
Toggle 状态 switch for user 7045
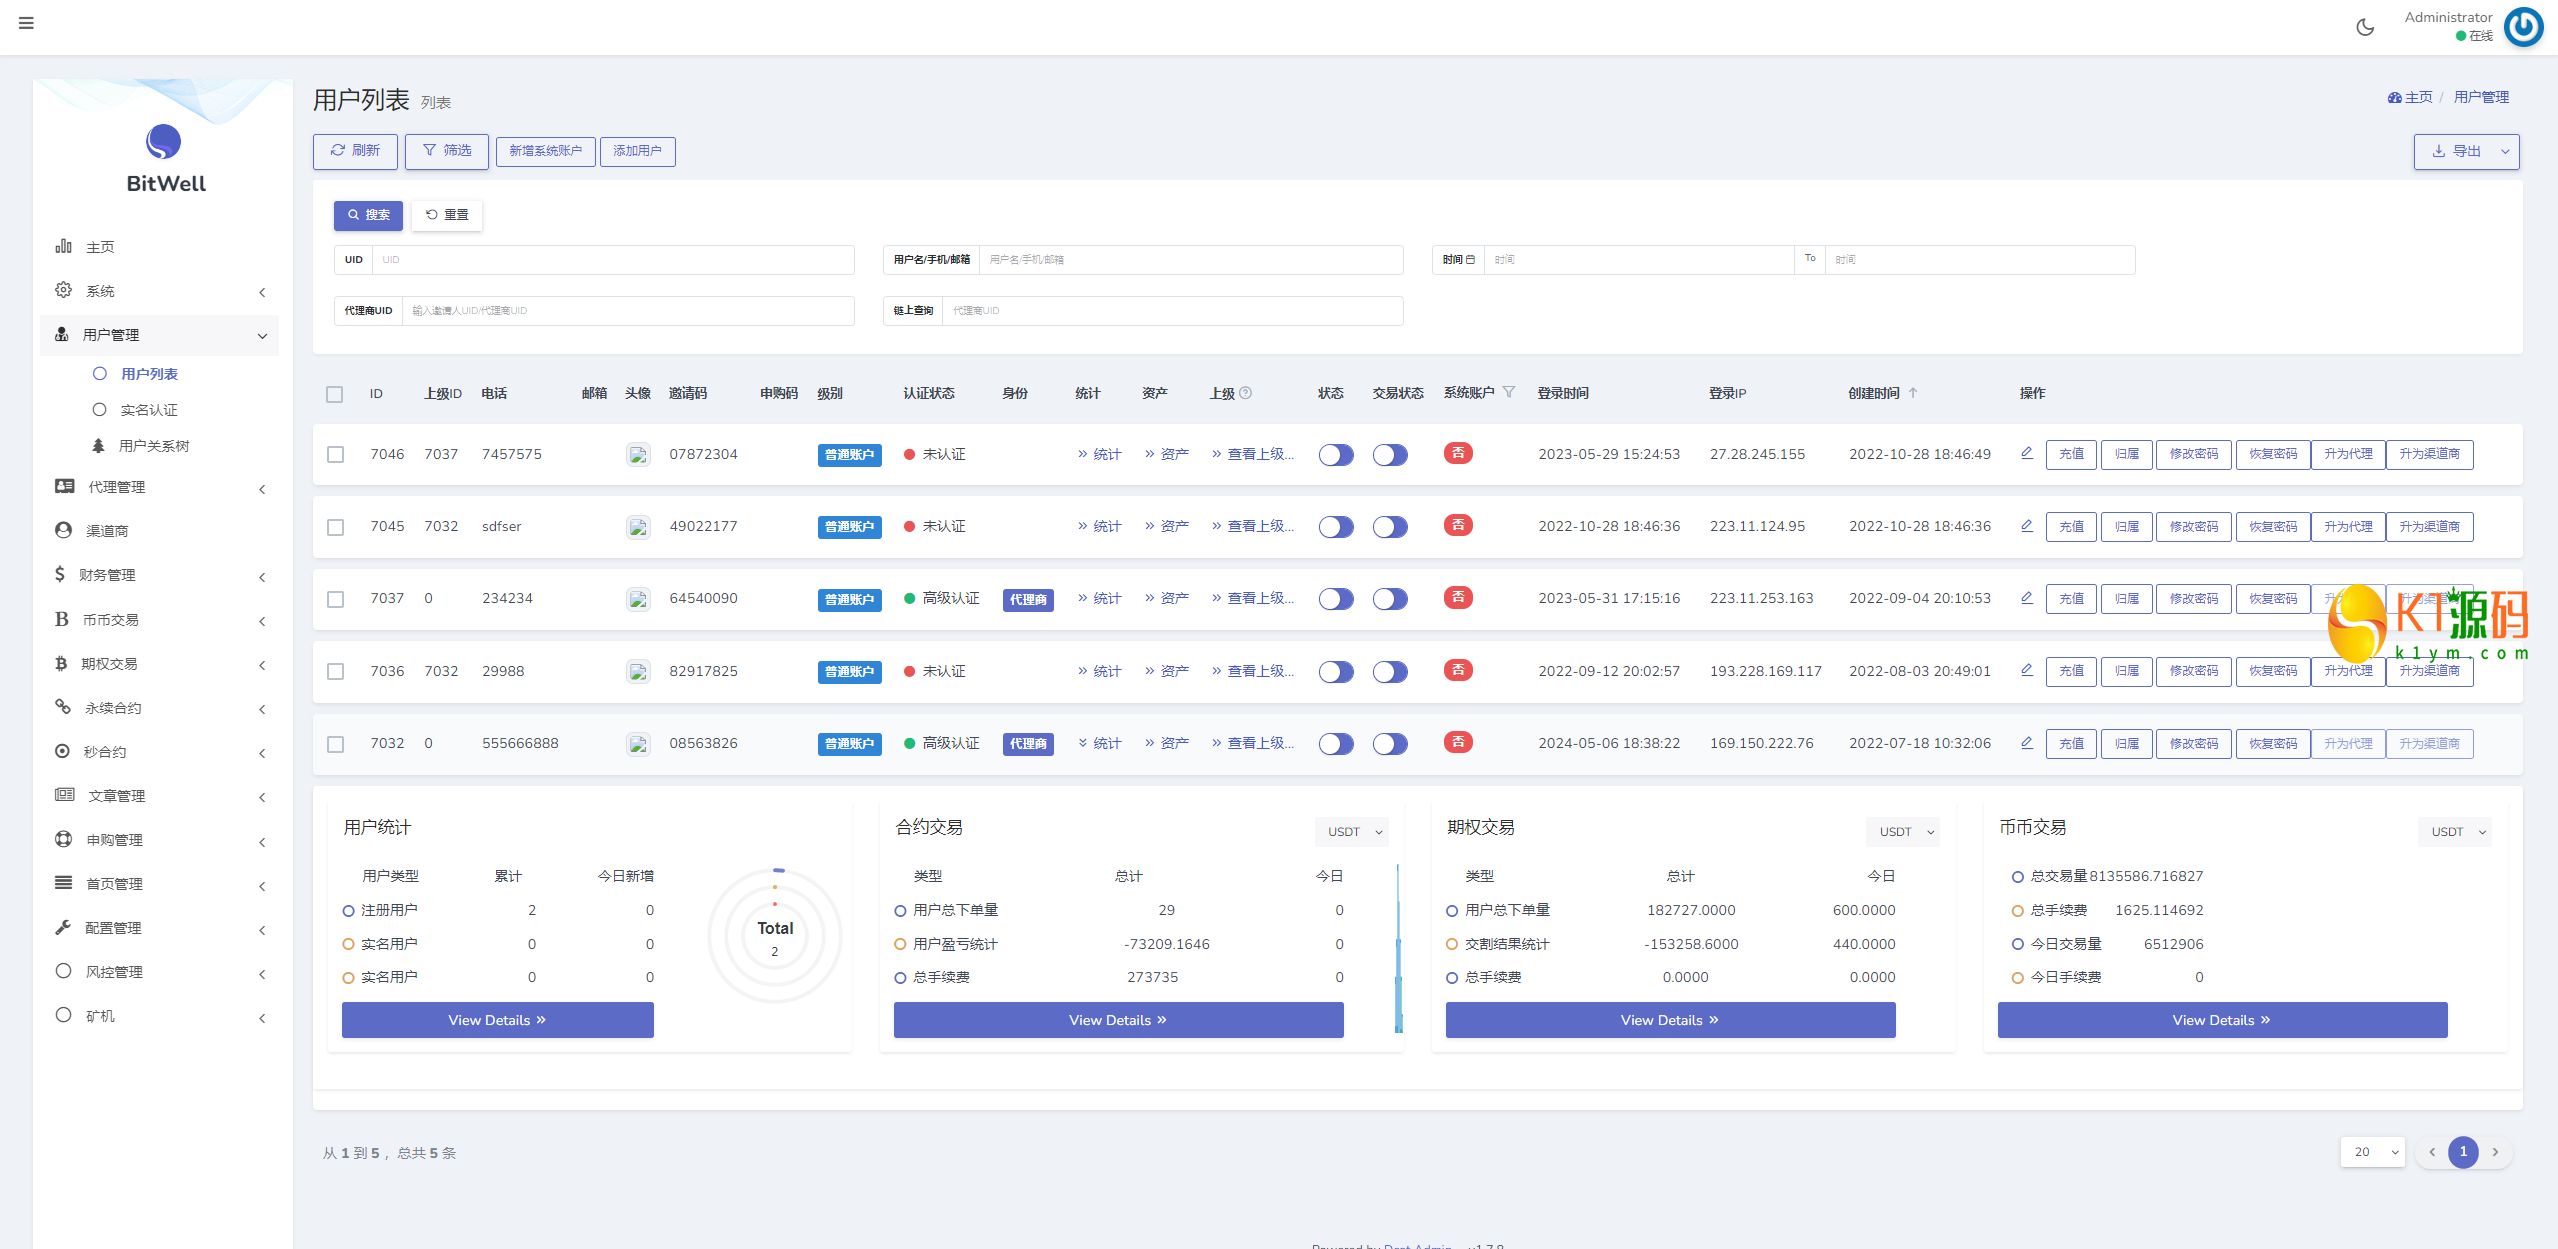(x=1336, y=527)
